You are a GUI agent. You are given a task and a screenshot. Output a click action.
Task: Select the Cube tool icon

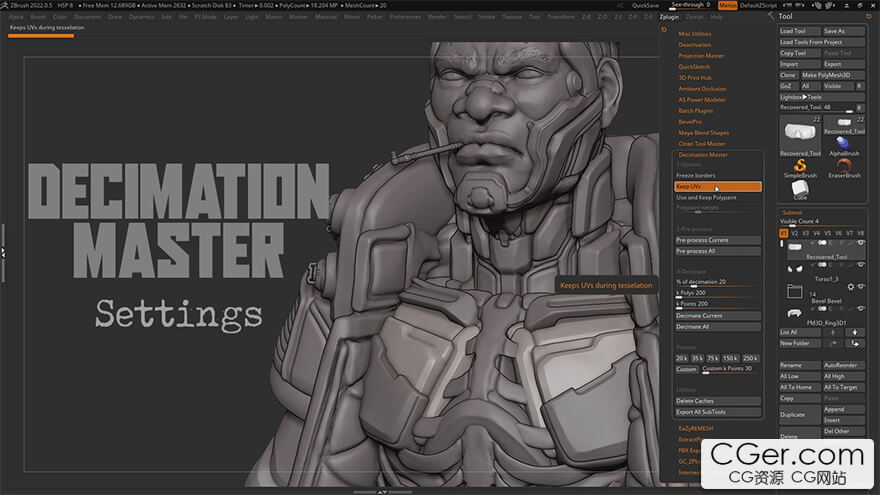coord(800,188)
